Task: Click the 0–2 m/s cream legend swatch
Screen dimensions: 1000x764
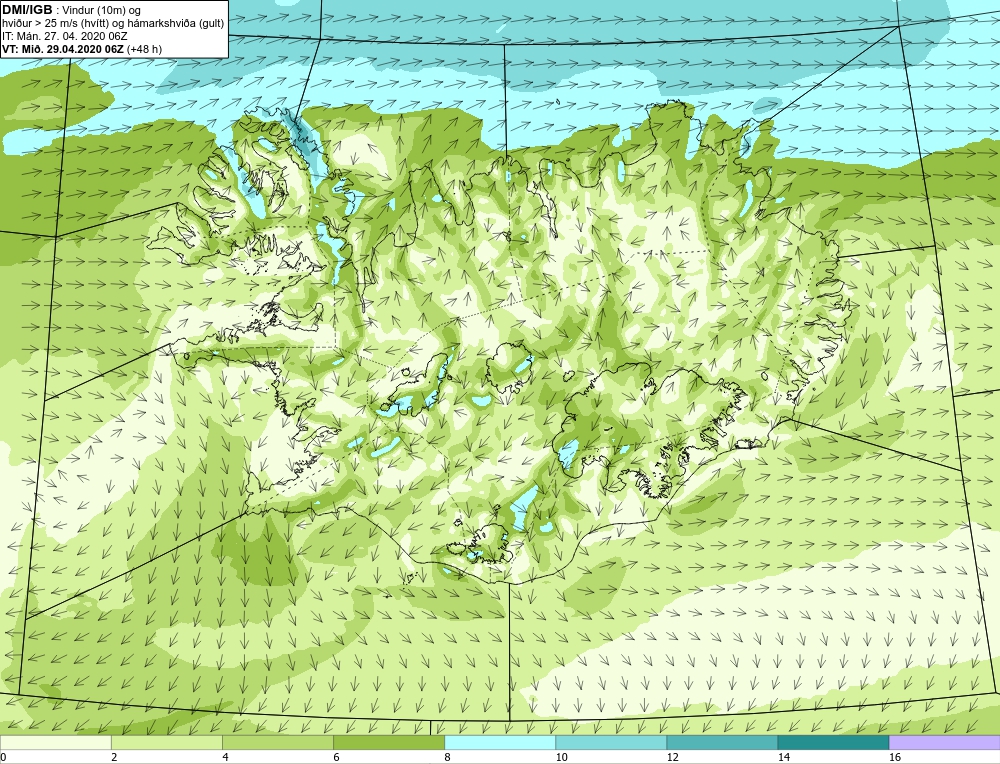Action: (x=55, y=742)
